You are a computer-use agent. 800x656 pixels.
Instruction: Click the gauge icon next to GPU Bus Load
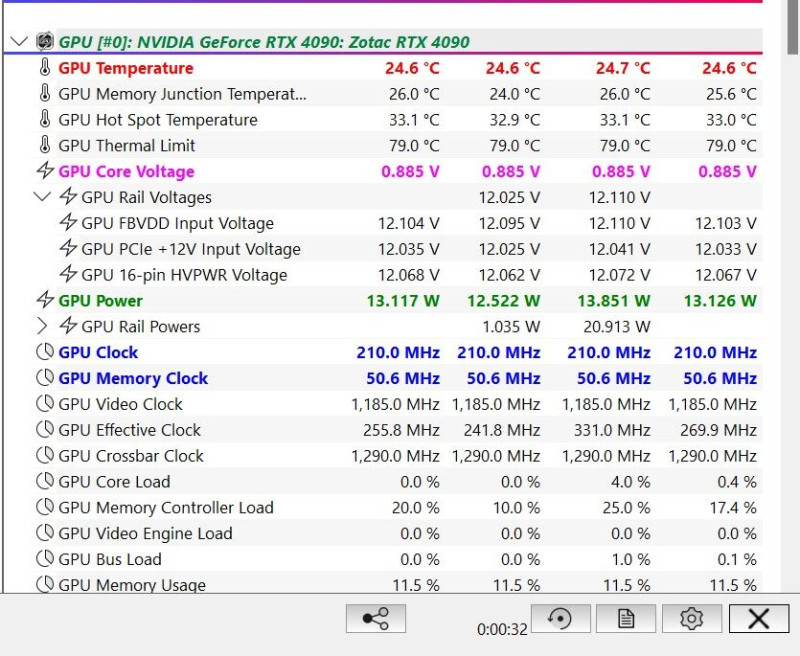pos(45,559)
